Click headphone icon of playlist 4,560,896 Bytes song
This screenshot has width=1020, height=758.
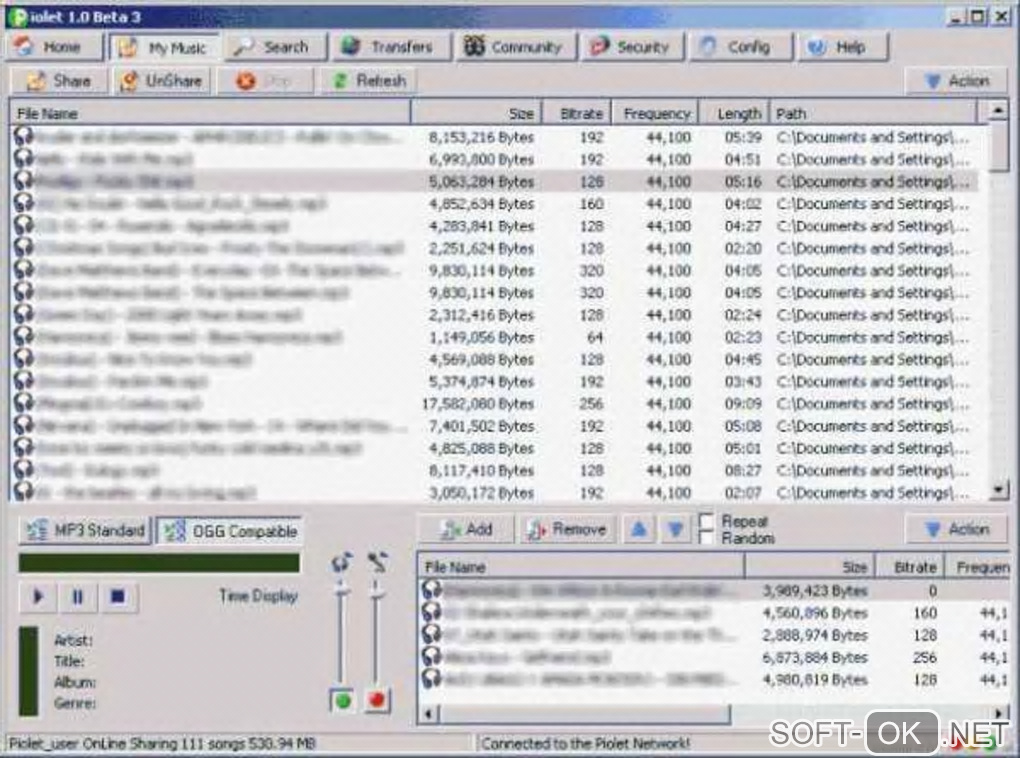pos(431,612)
